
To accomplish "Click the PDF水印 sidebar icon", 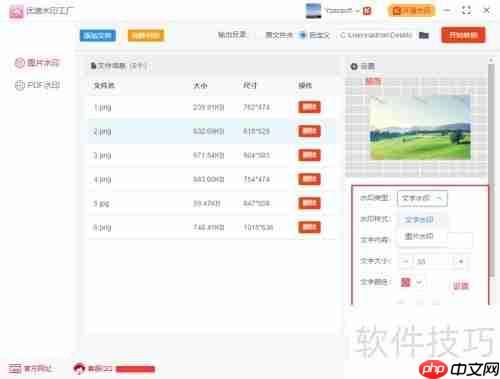I will point(20,85).
